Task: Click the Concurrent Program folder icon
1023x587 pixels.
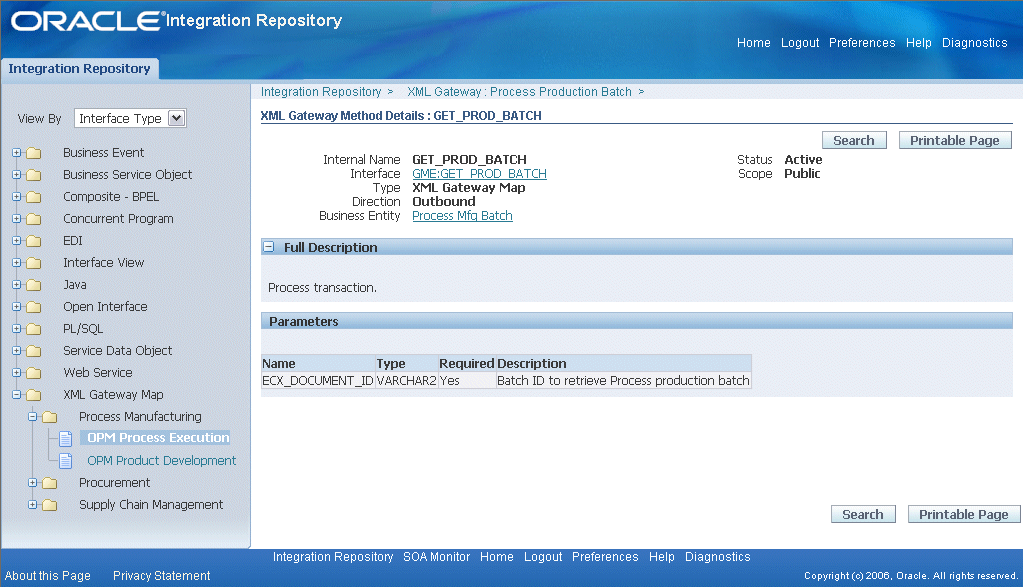Action: (34, 219)
